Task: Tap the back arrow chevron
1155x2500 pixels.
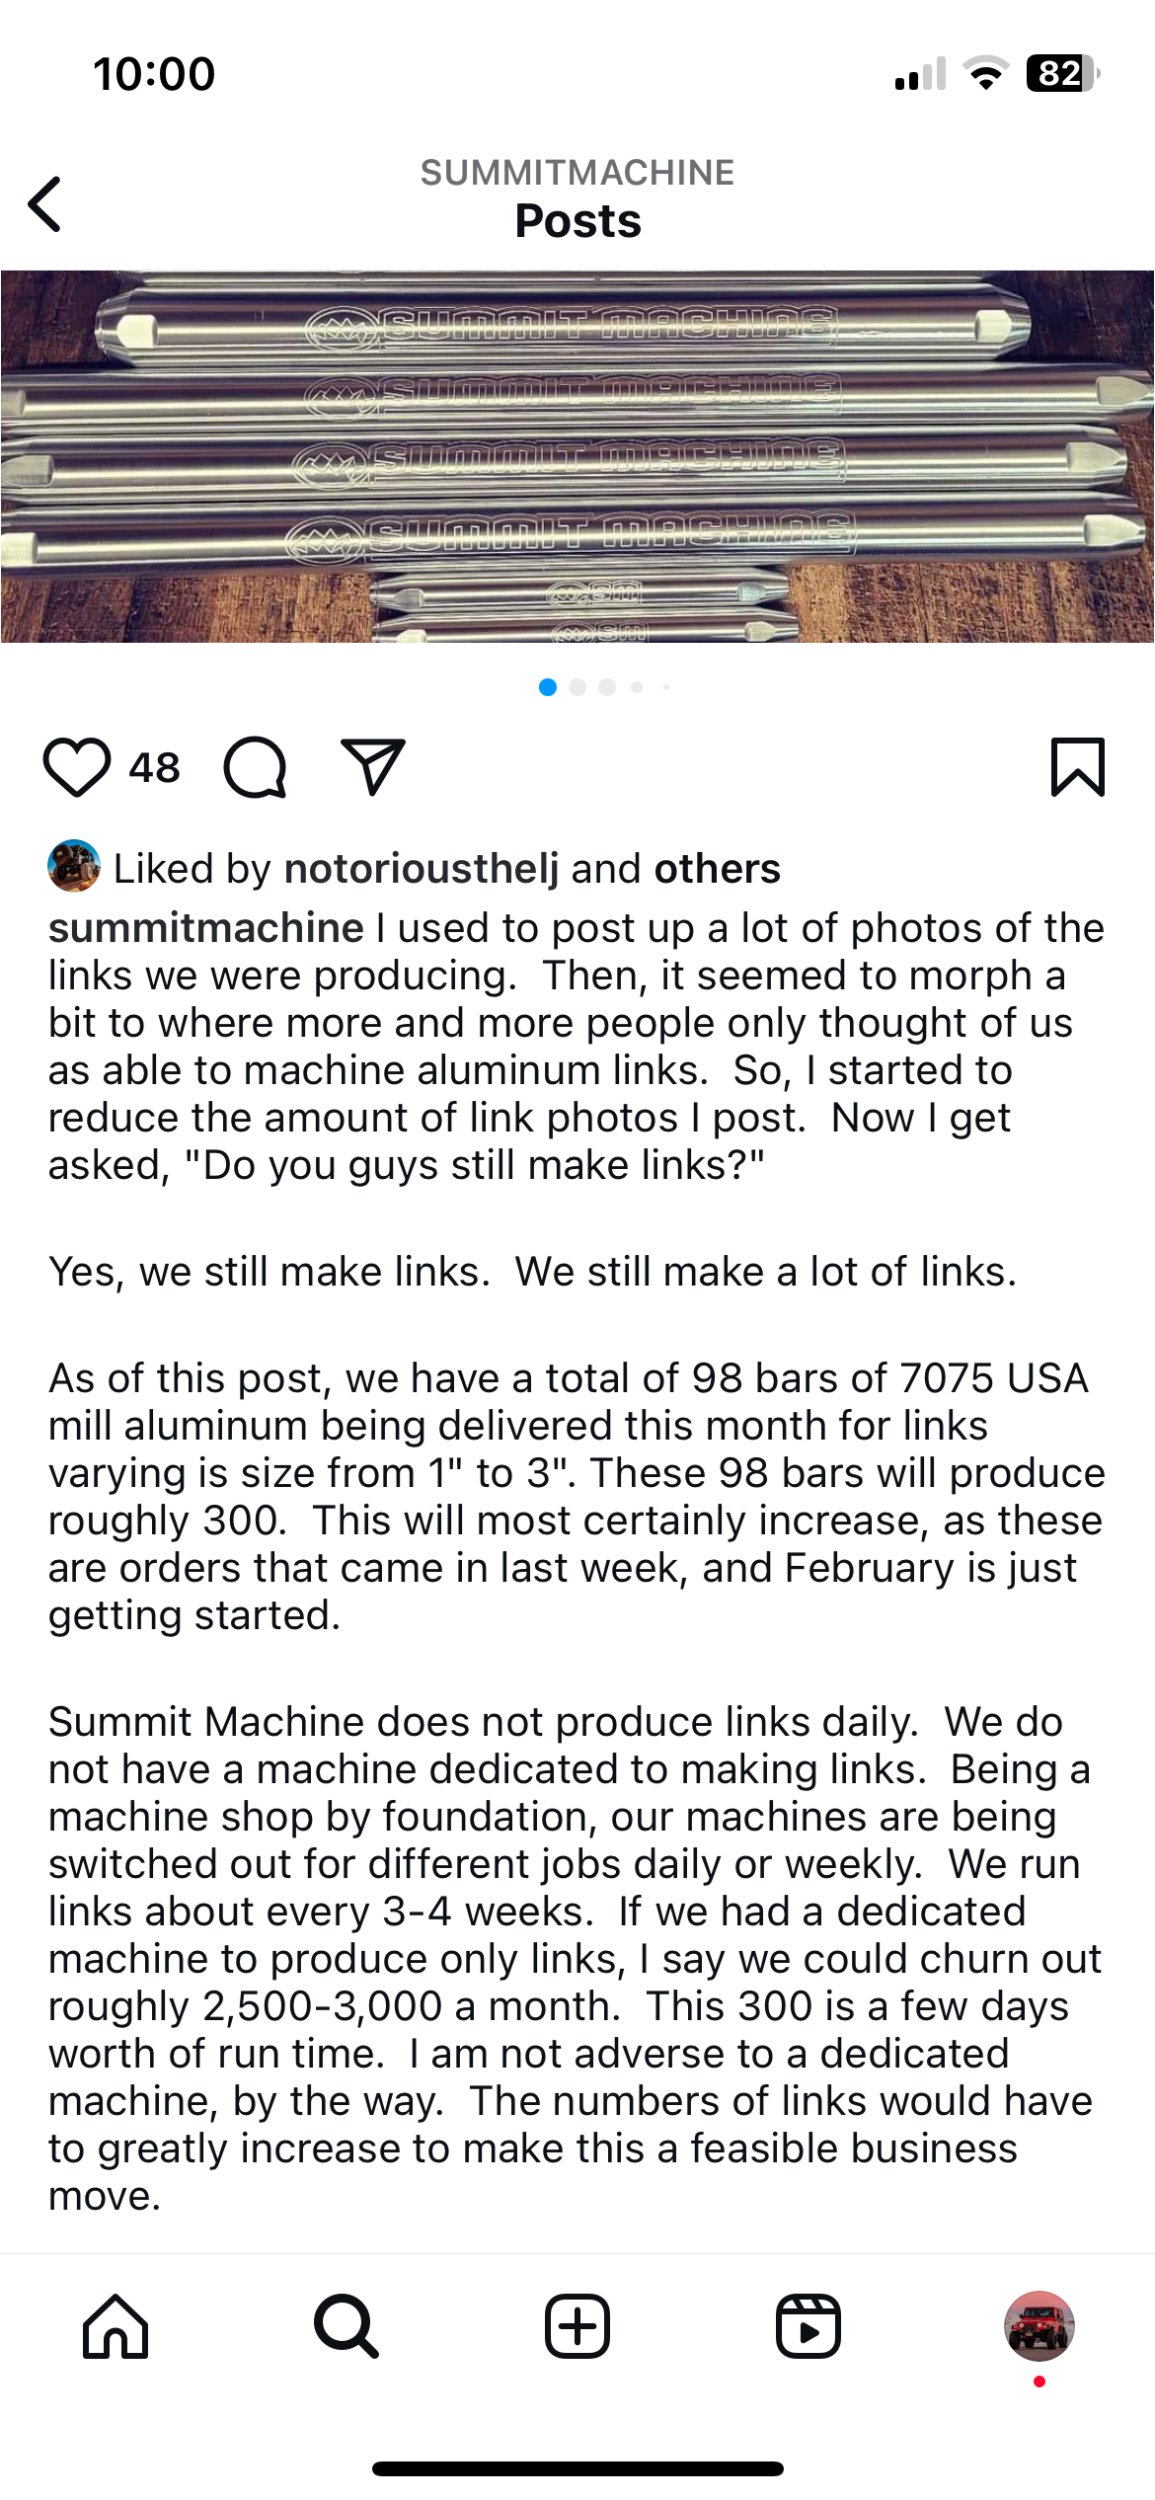Action: (45, 204)
